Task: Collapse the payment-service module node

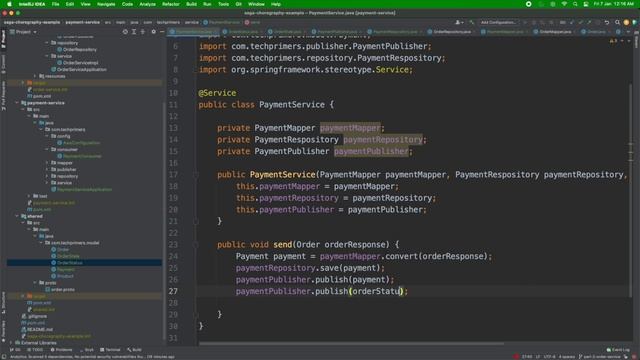Action: click(x=17, y=103)
